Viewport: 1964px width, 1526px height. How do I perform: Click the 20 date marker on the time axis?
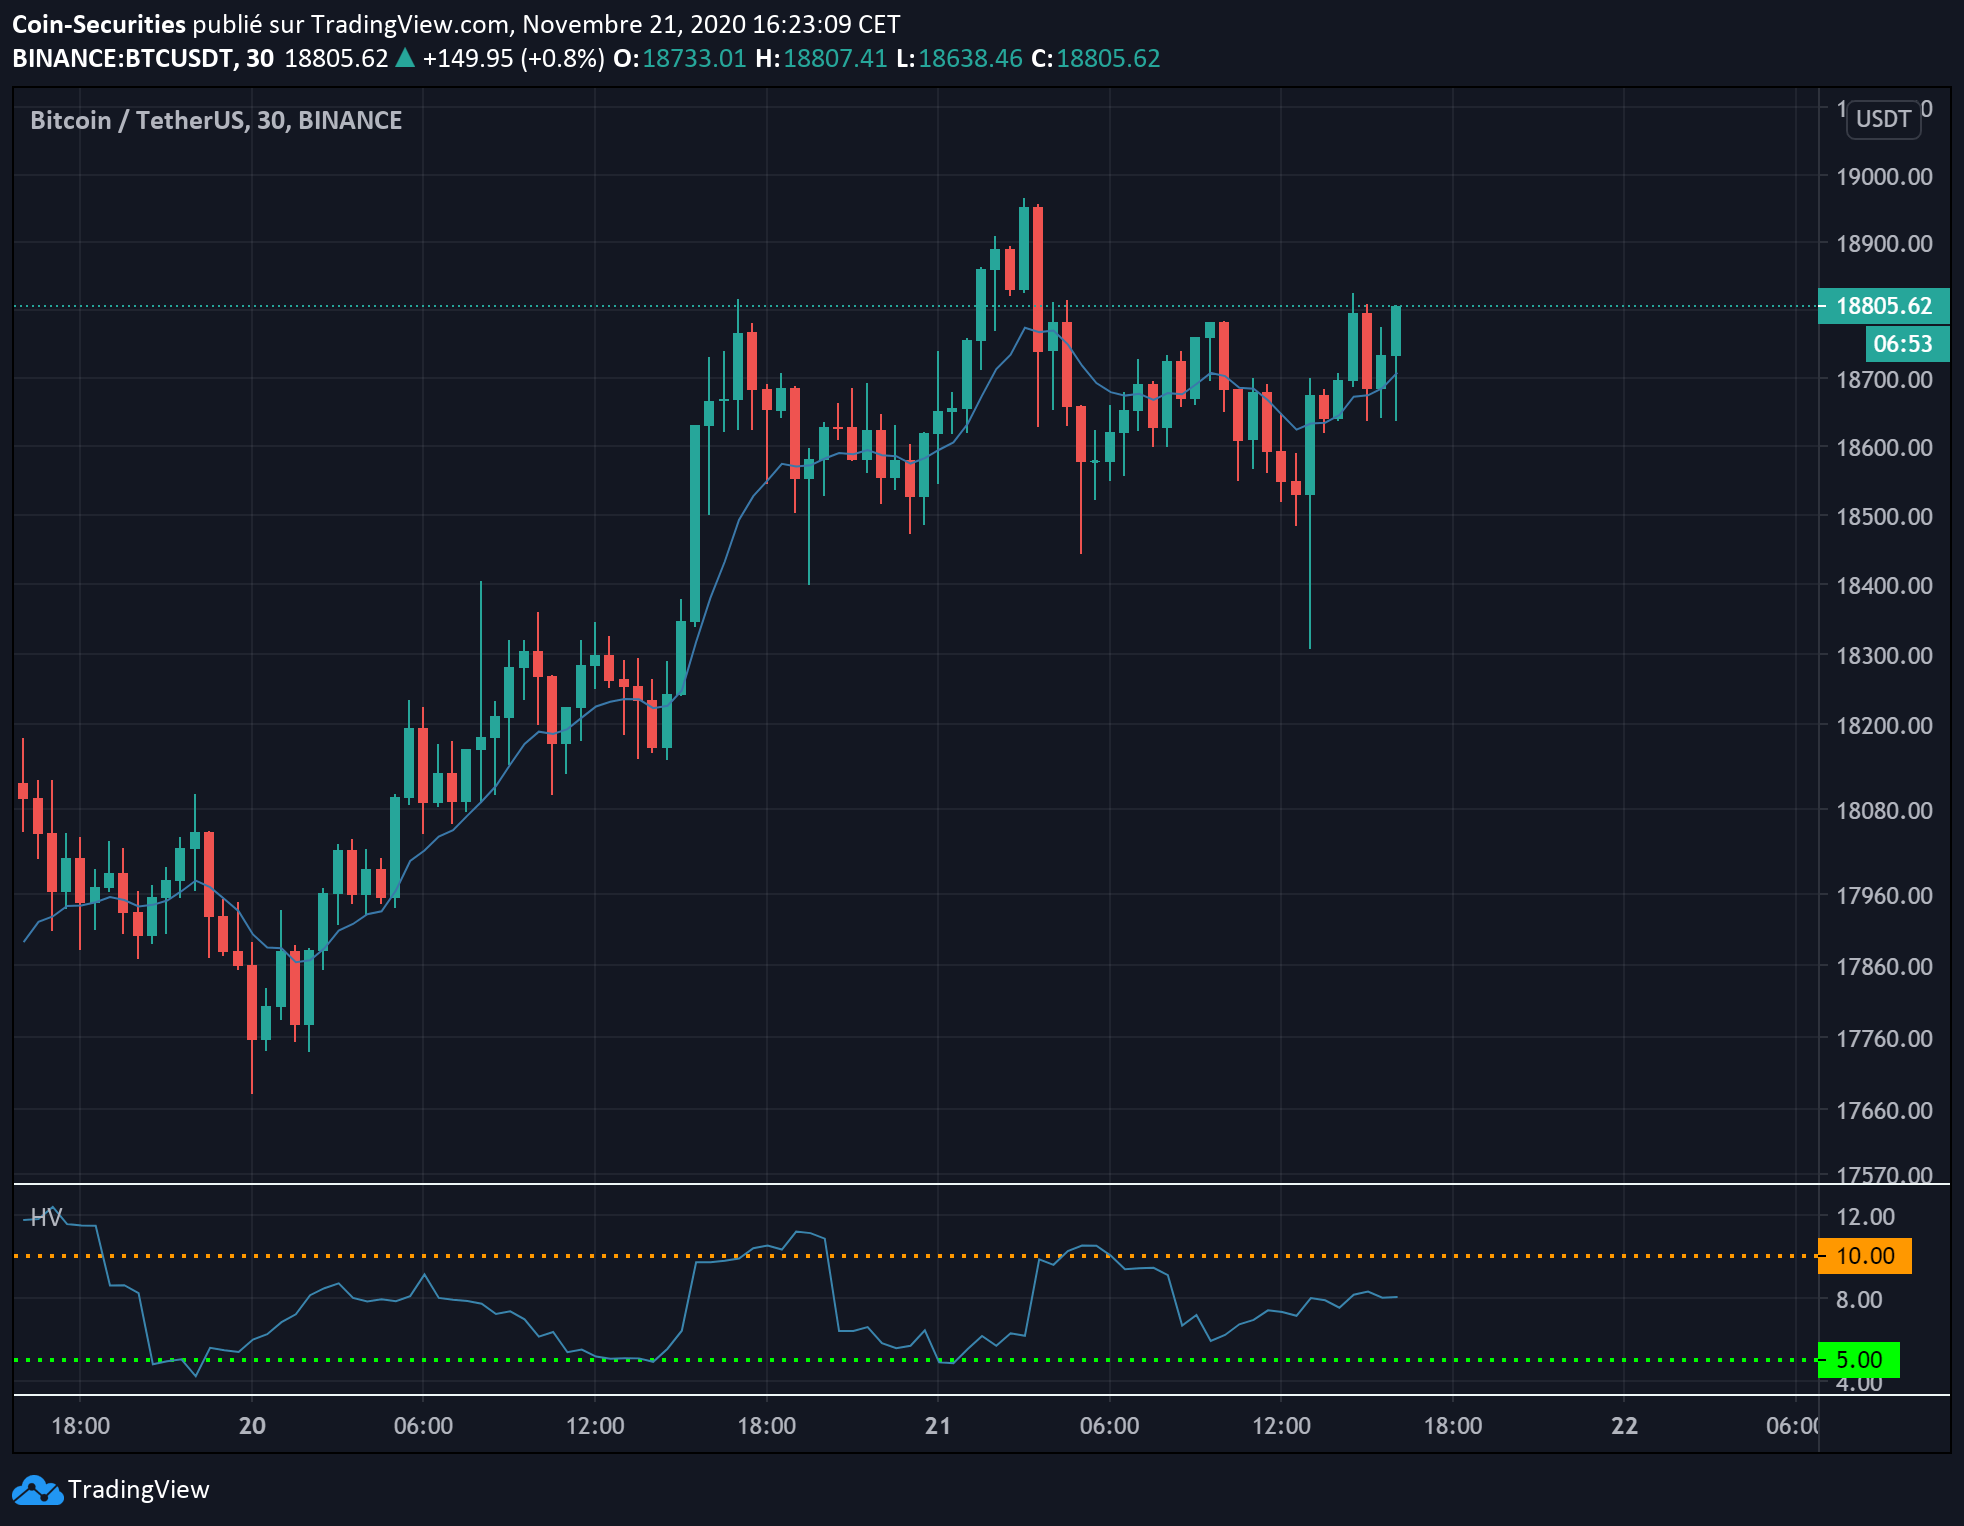(252, 1426)
